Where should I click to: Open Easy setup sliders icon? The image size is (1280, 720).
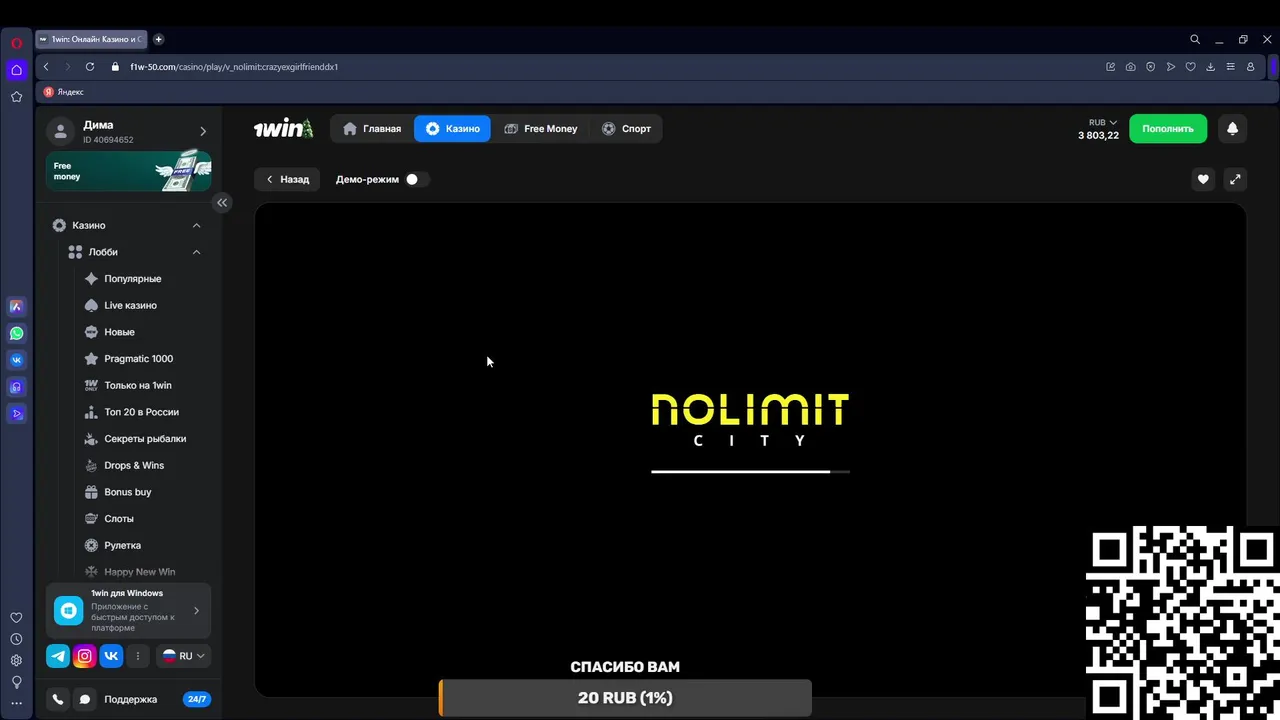[1230, 67]
